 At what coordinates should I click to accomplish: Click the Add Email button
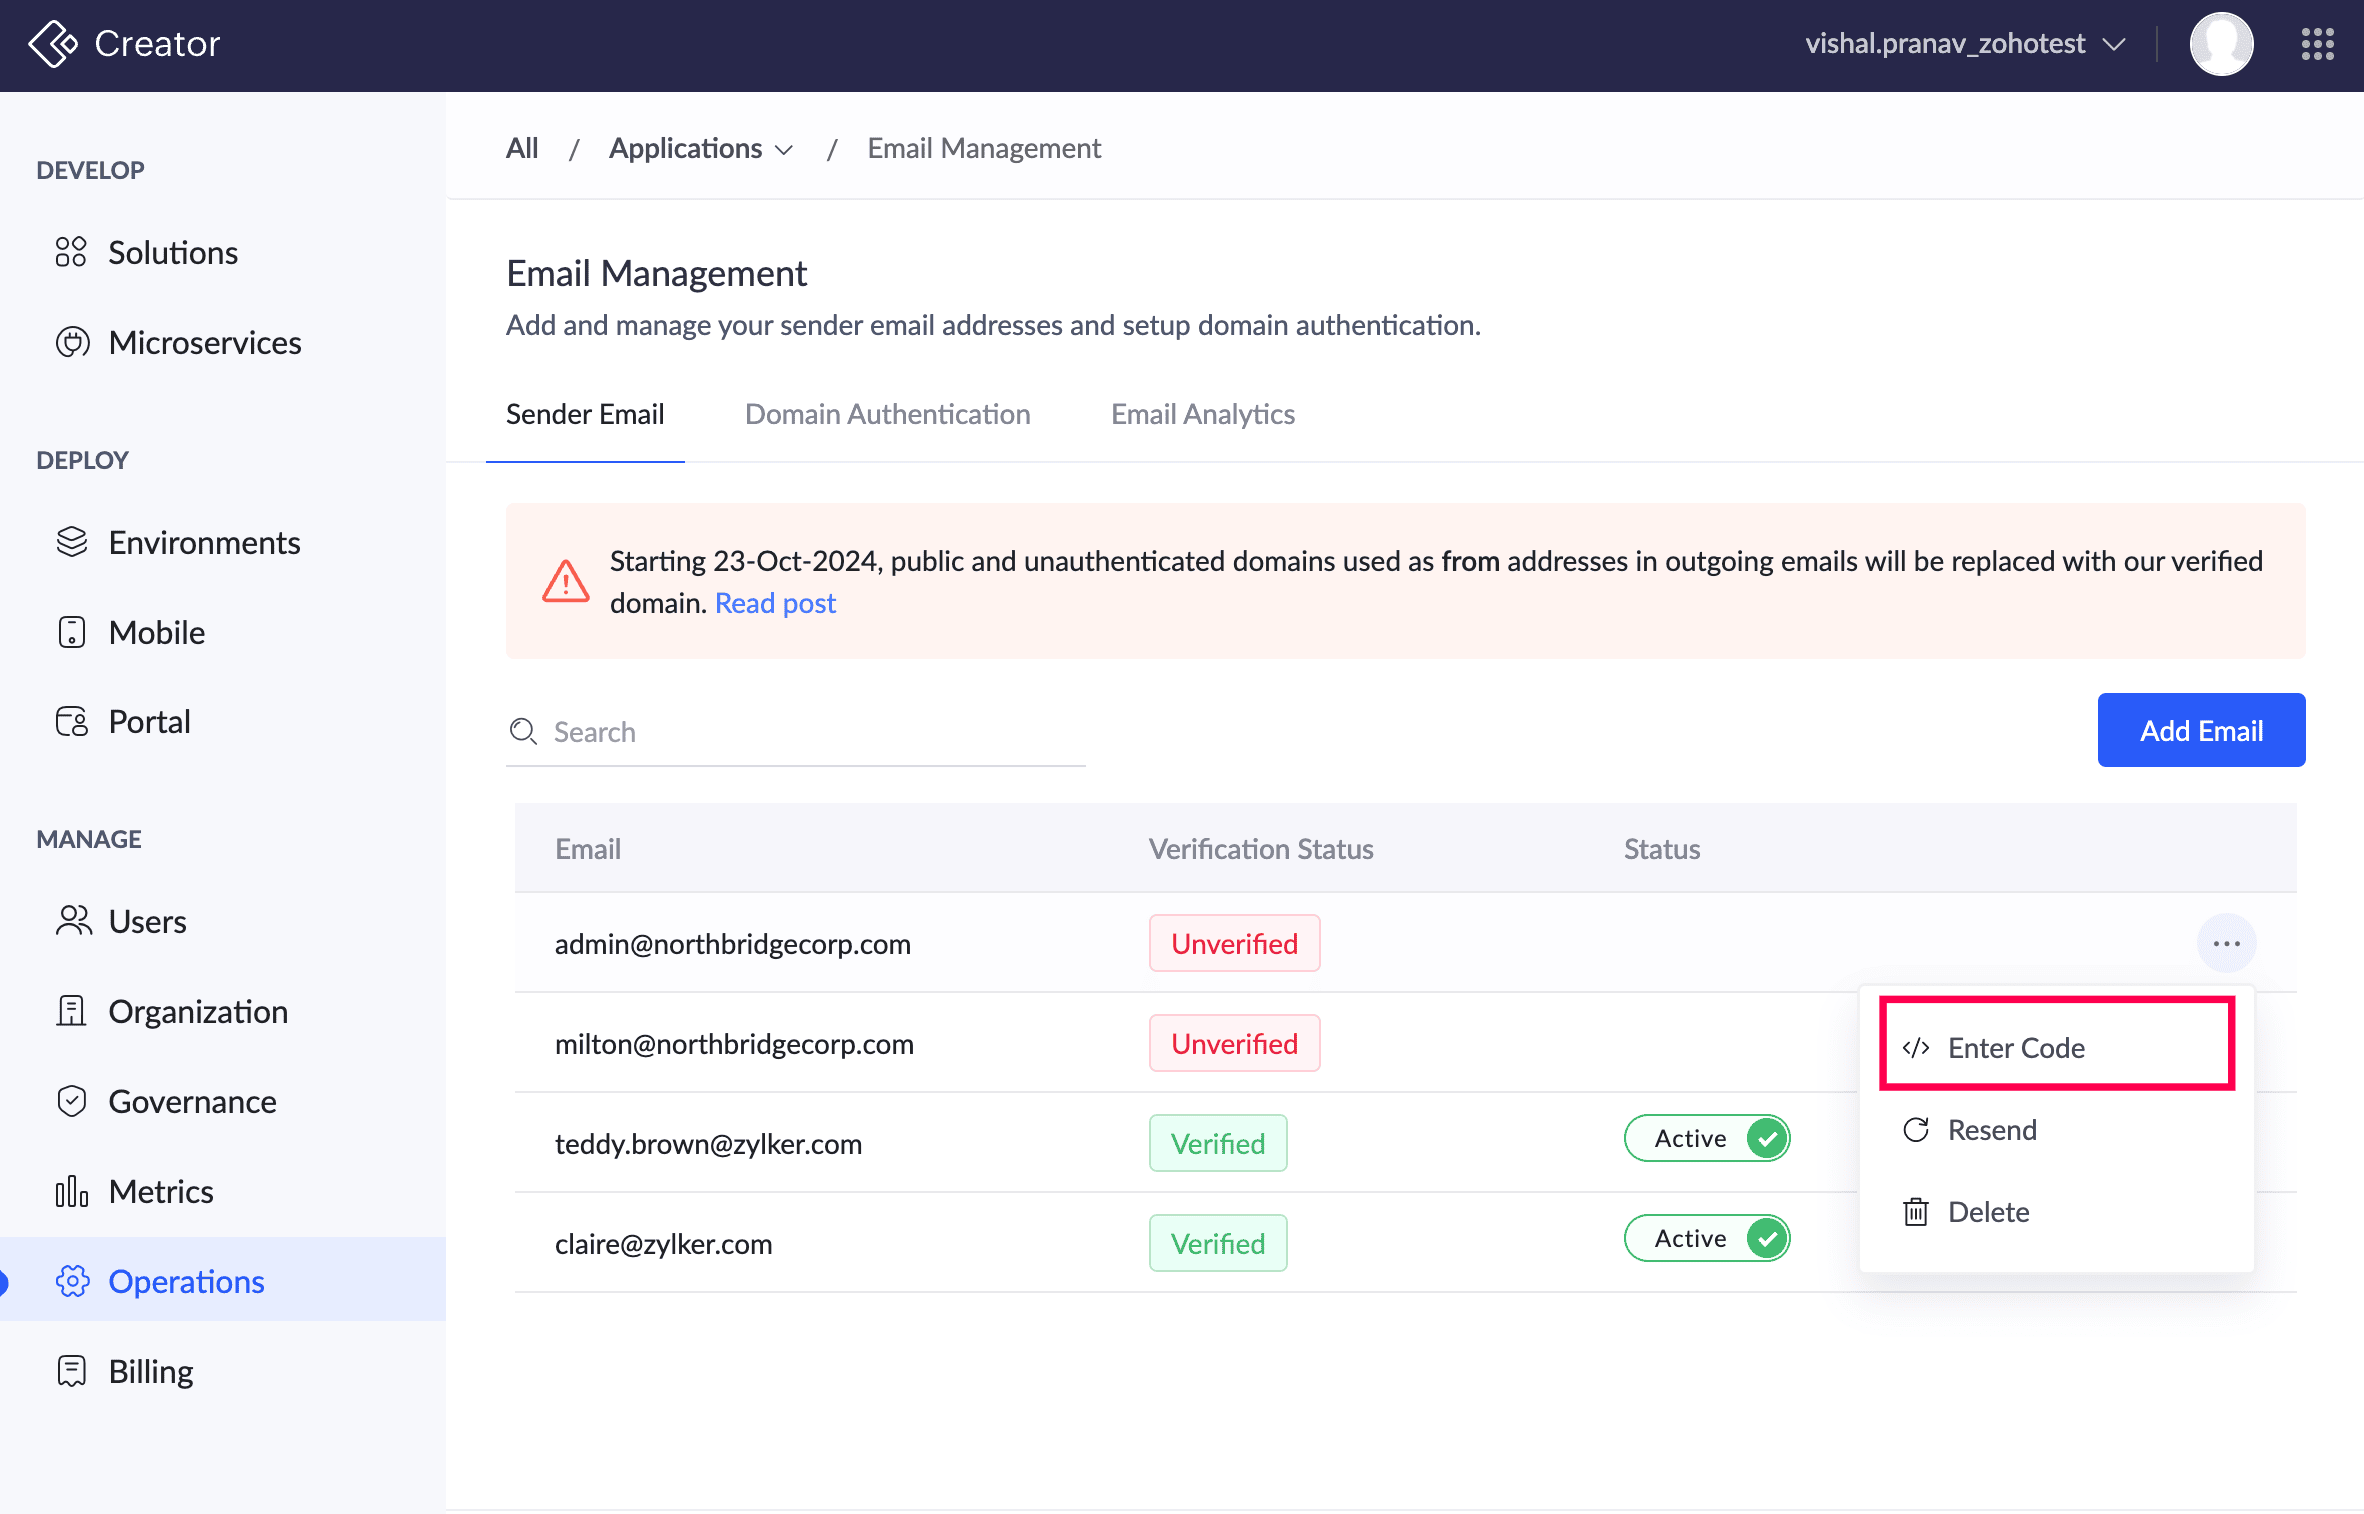(2201, 730)
